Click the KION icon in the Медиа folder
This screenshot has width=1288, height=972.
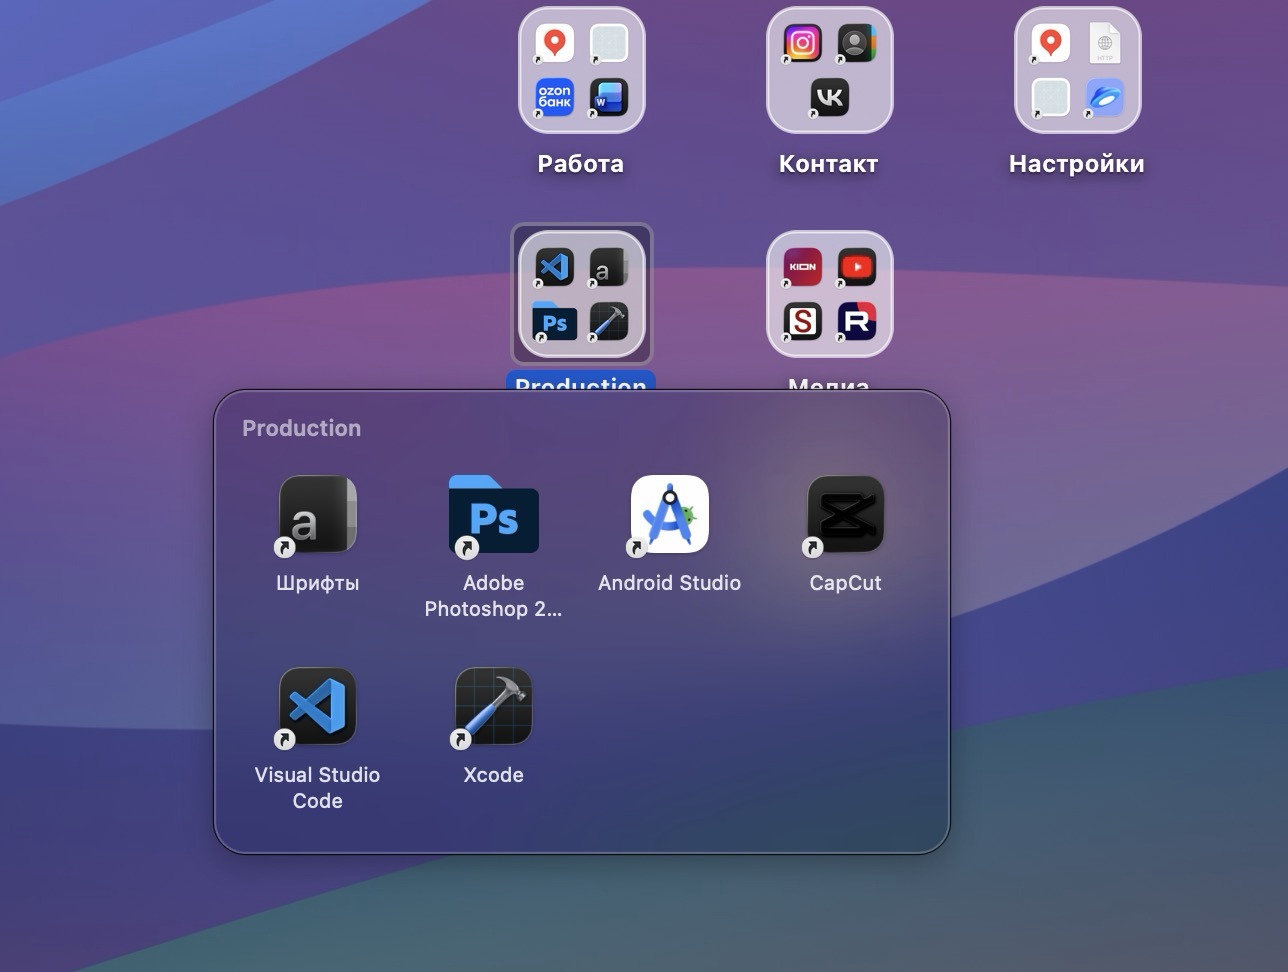pyautogui.click(x=802, y=267)
